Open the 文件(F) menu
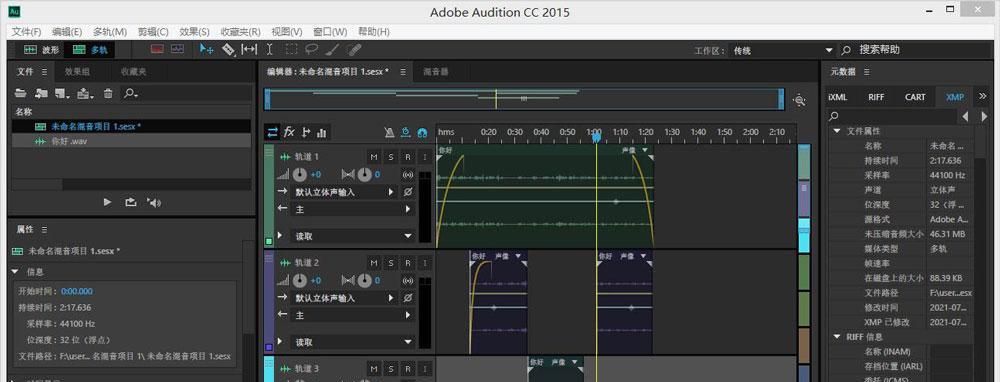Screen dimensions: 1000x382 [26, 31]
